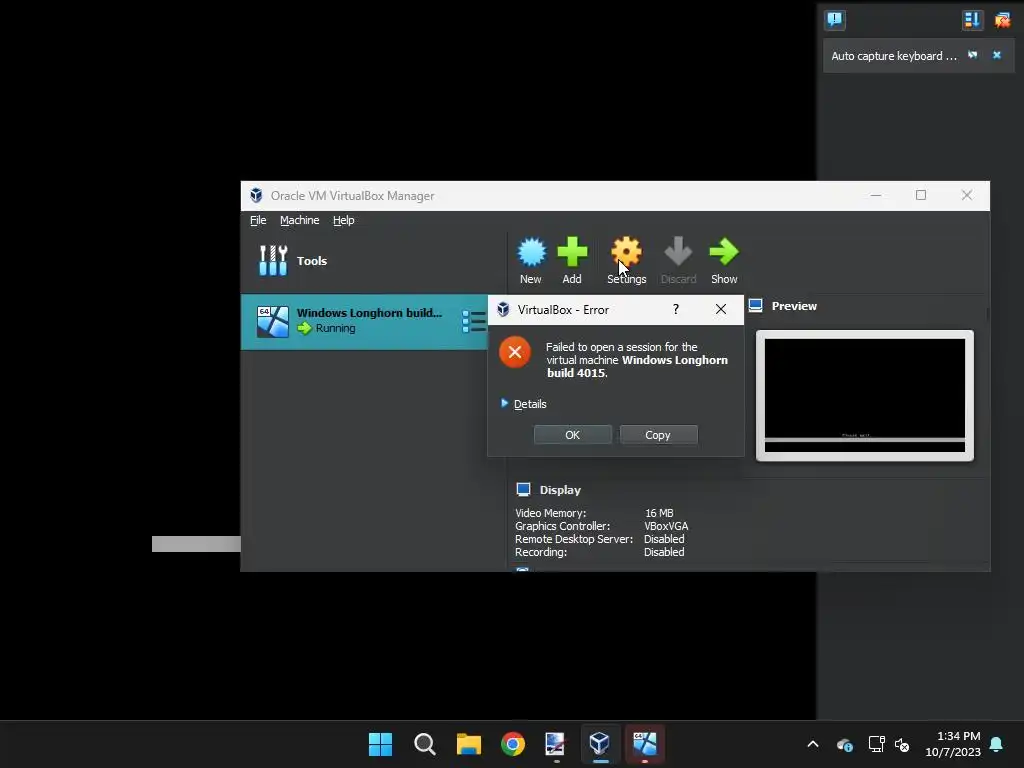The width and height of the screenshot is (1024, 768).
Task: Click the green Add machine icon
Action: coord(572,251)
